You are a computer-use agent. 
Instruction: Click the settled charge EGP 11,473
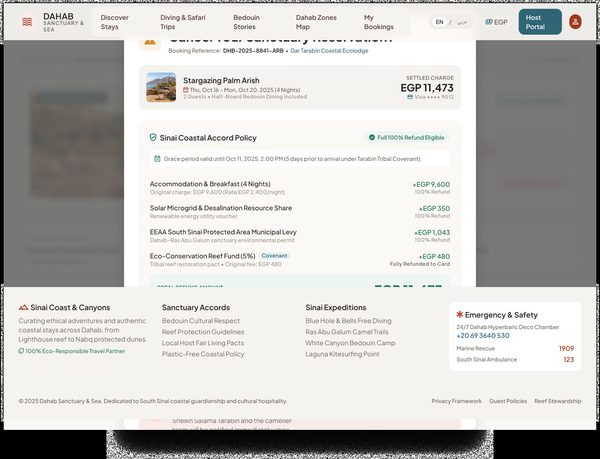427,88
